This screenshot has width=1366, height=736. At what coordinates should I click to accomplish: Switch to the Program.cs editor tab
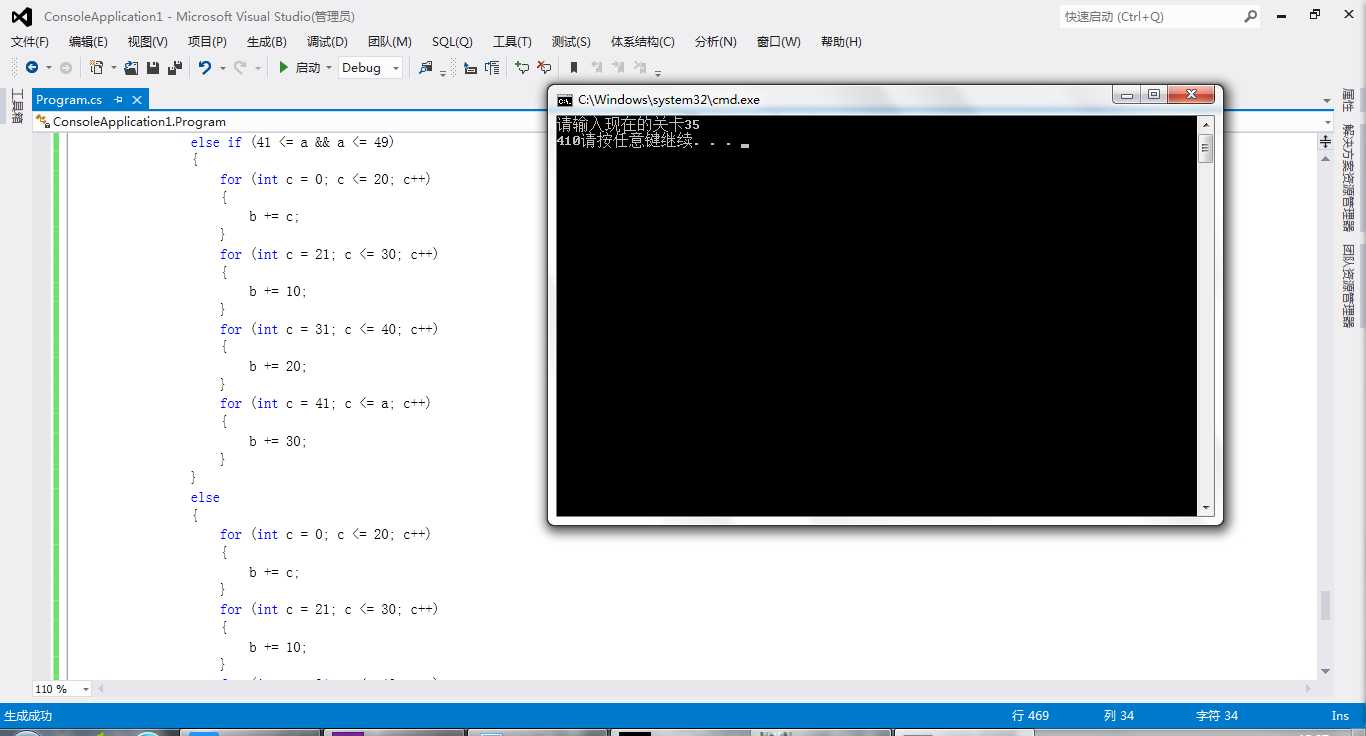tap(69, 99)
